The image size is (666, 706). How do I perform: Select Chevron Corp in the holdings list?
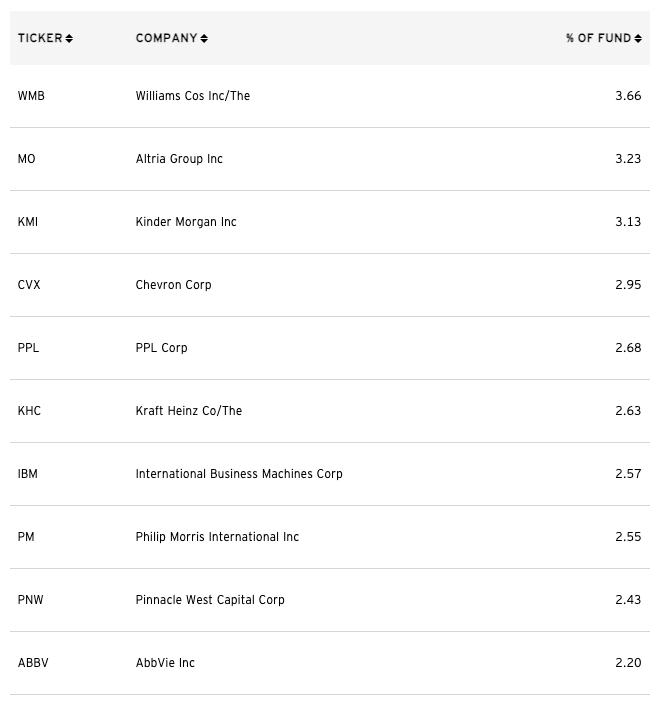coord(173,285)
